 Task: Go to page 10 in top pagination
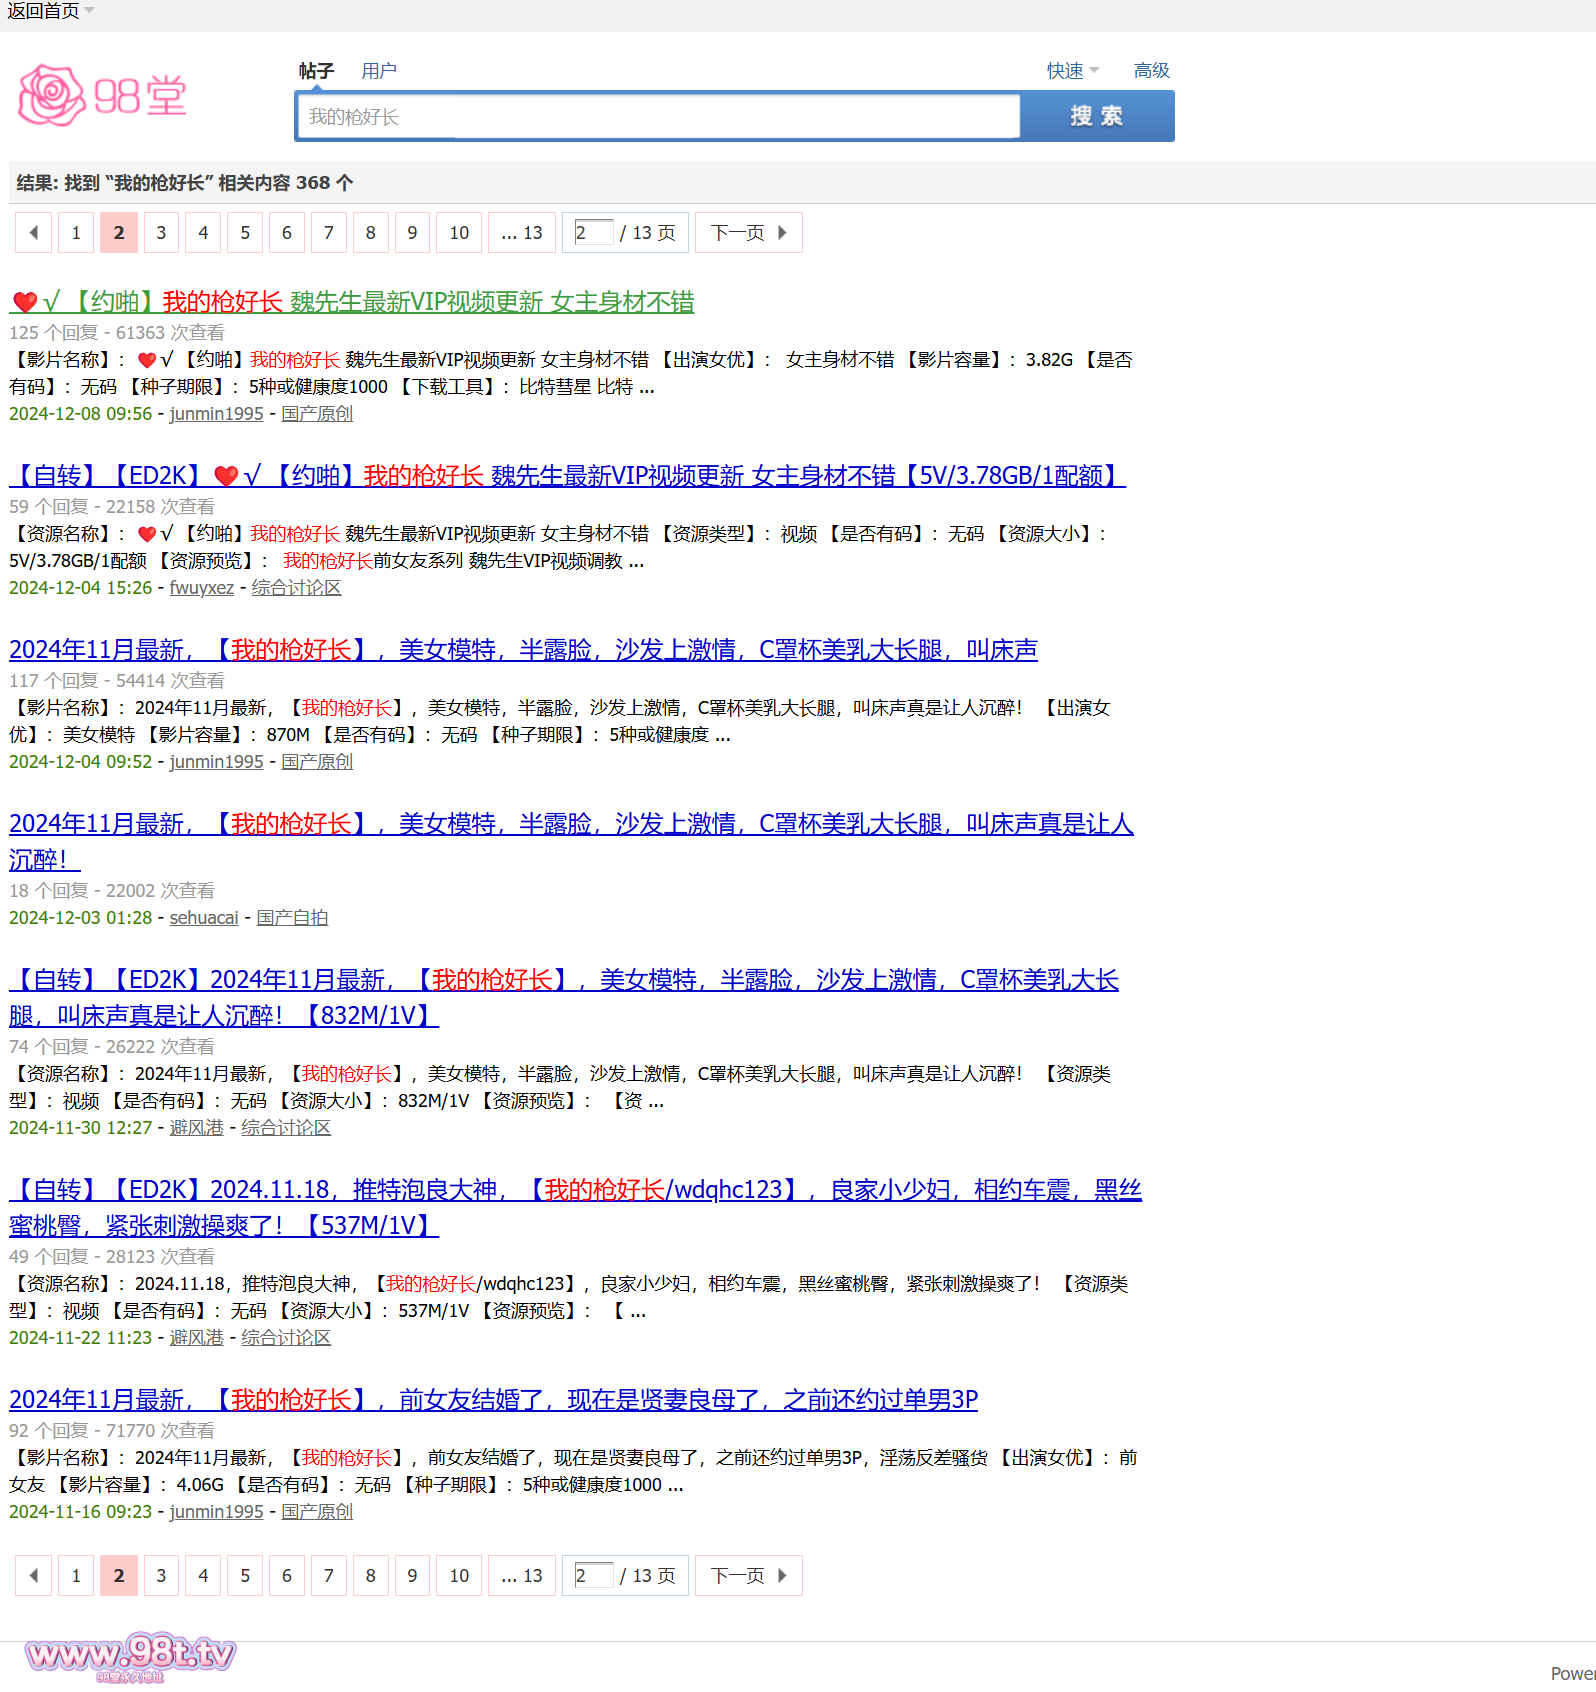[459, 233]
